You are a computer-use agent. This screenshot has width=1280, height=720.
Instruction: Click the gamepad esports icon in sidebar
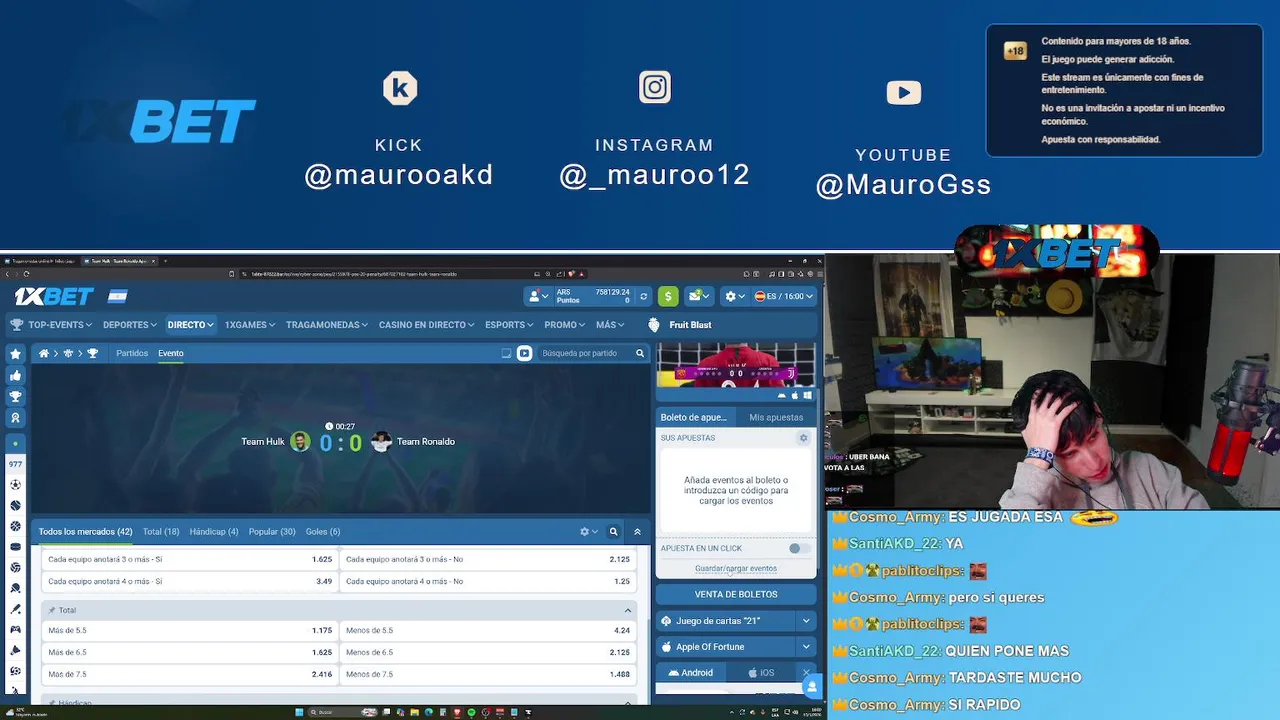pyautogui.click(x=15, y=630)
